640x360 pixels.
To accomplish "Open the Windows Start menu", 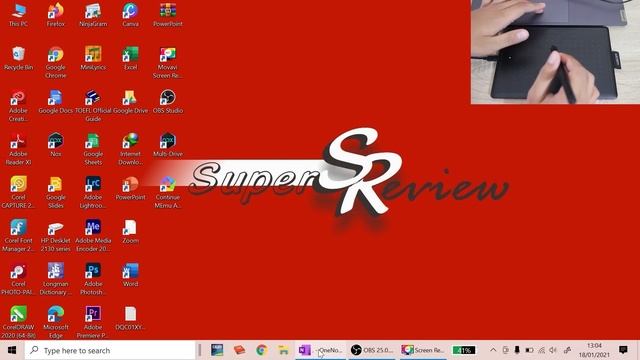I will point(12,350).
